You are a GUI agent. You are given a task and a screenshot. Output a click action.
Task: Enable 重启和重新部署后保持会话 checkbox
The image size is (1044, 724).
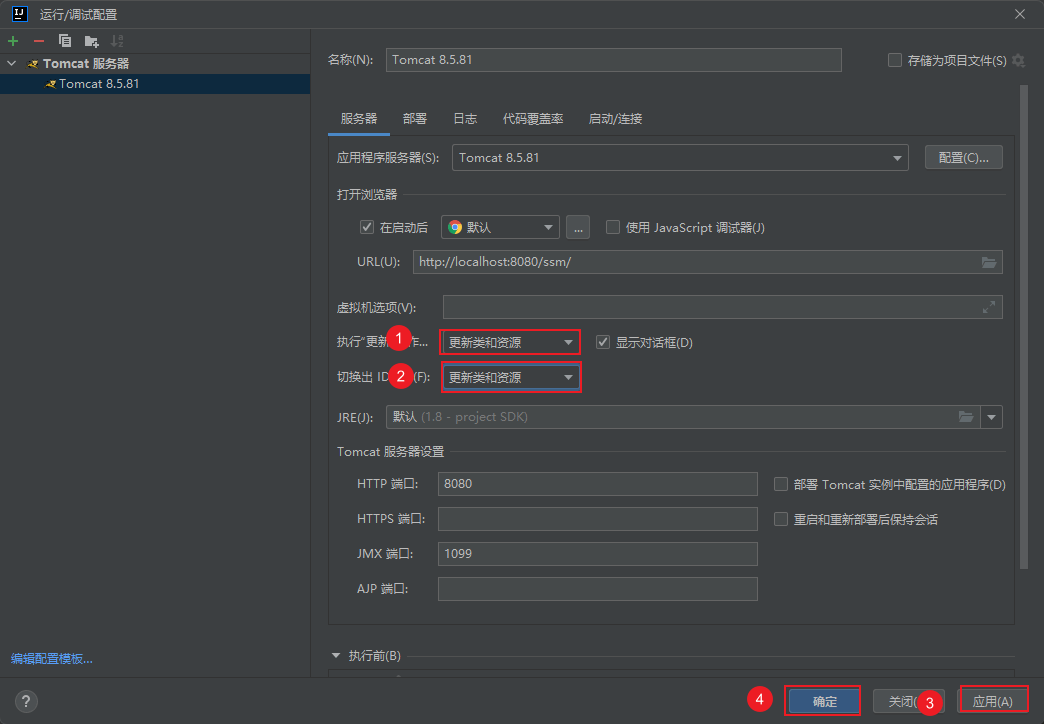(780, 519)
